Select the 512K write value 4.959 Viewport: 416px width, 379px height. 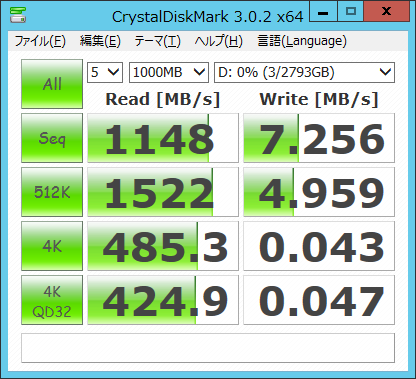319,192
